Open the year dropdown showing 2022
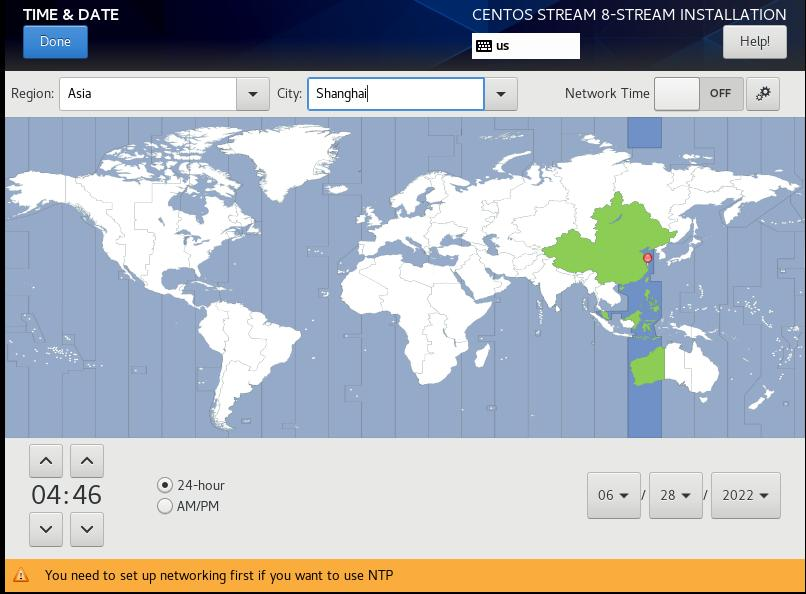This screenshot has height=594, width=806. pyautogui.click(x=745, y=495)
